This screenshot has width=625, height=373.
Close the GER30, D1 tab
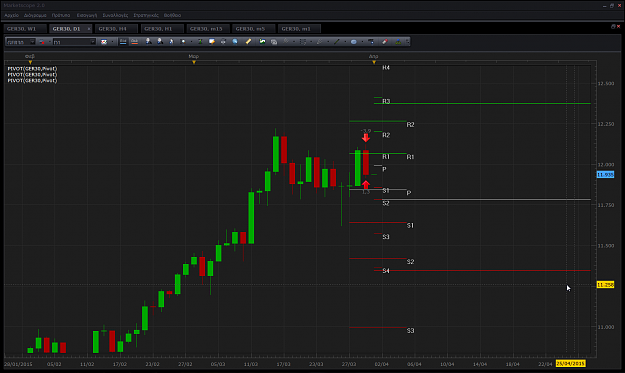click(x=88, y=29)
